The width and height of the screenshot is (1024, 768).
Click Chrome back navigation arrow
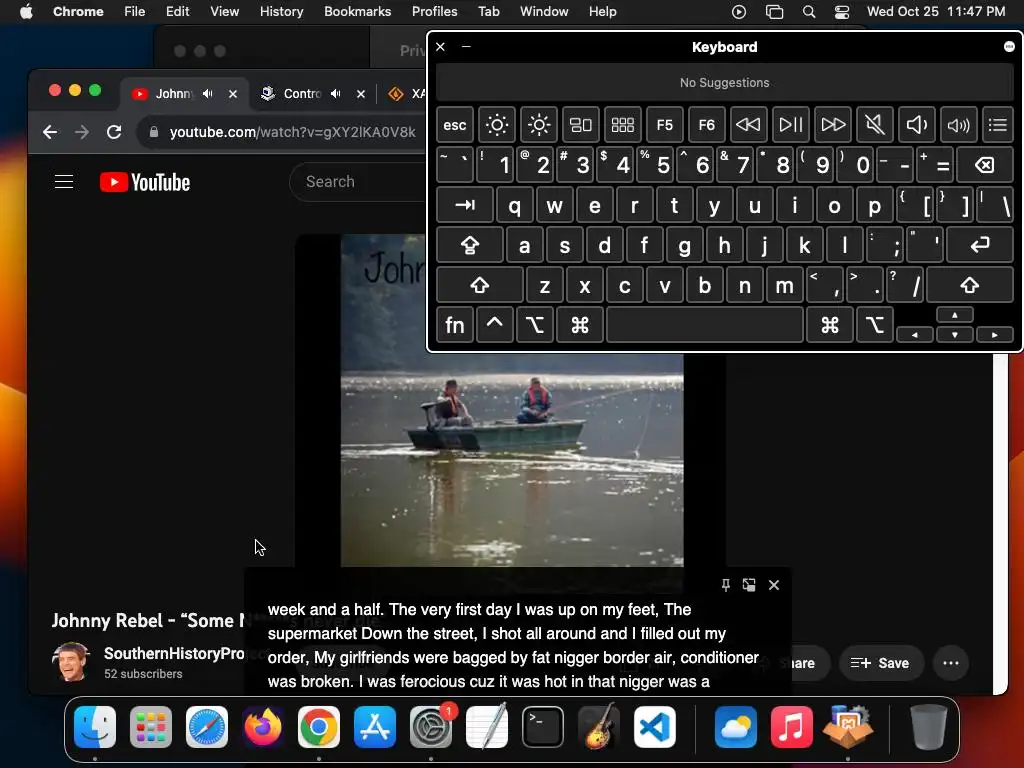50,132
